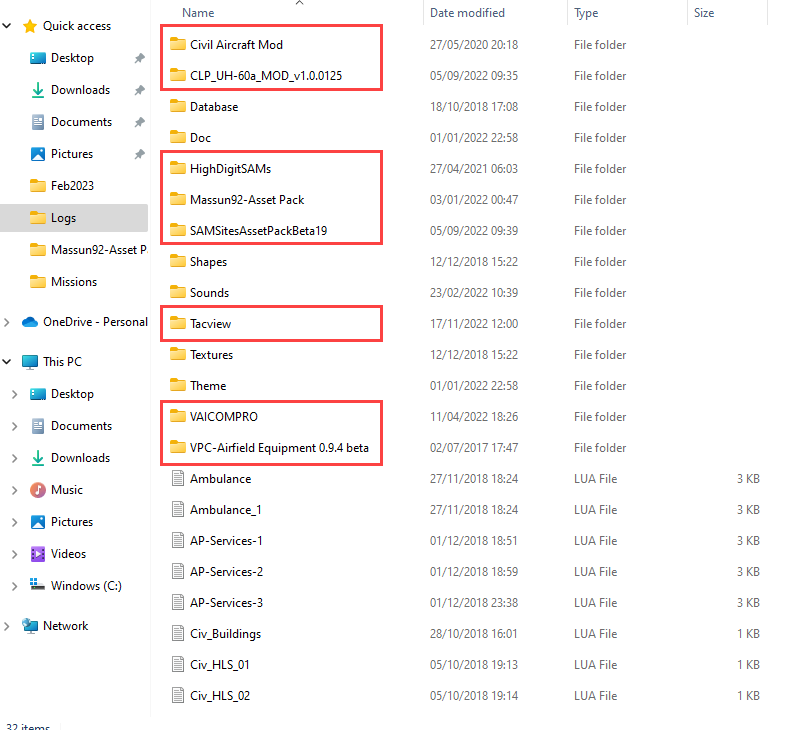
Task: Click the Videos icon under This PC
Action: coord(38,554)
